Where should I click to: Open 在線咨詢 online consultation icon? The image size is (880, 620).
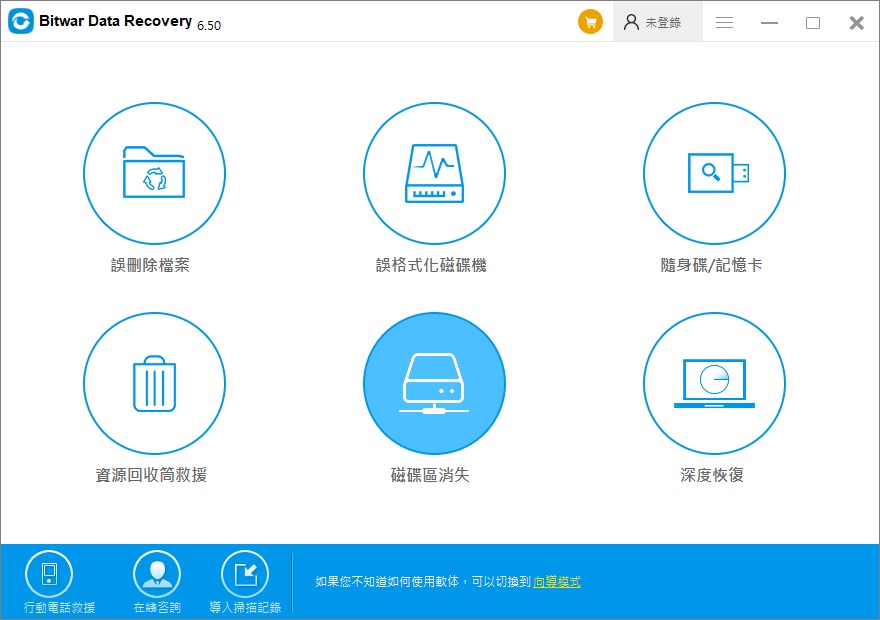click(x=157, y=574)
